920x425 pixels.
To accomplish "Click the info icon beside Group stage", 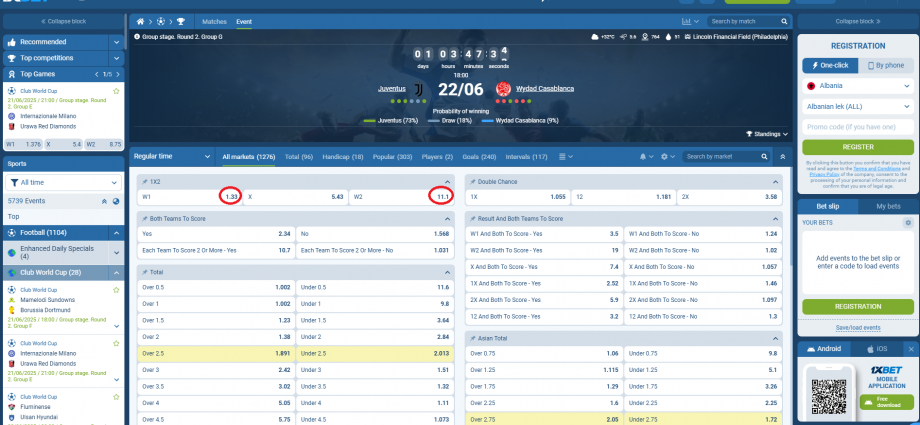I will coord(137,36).
